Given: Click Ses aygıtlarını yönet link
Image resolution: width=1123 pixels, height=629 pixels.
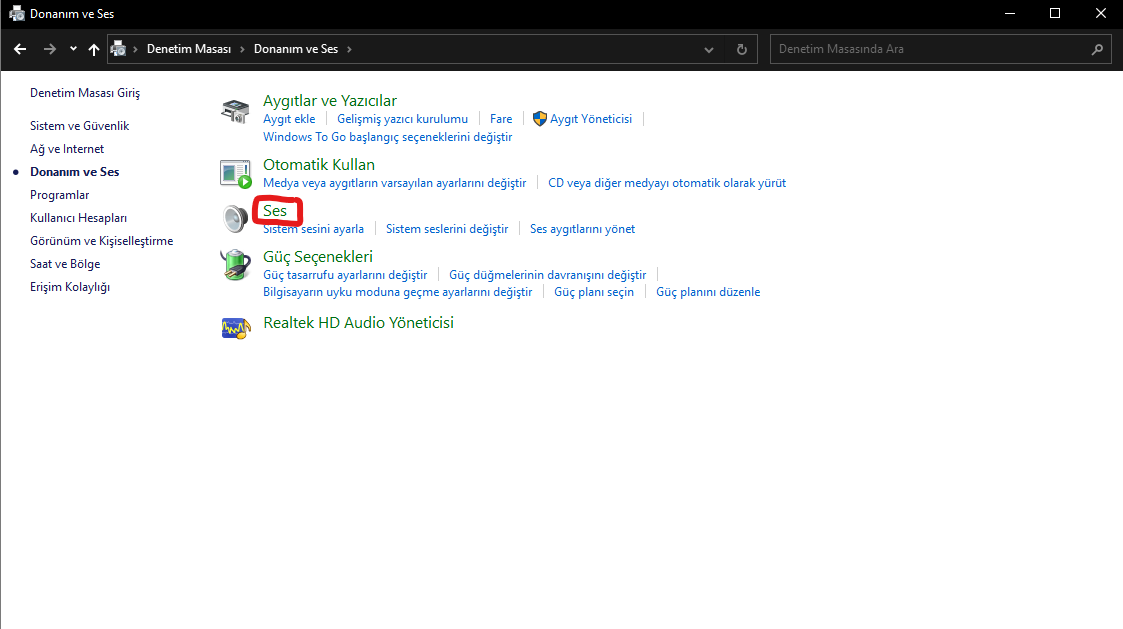Looking at the screenshot, I should tap(582, 229).
